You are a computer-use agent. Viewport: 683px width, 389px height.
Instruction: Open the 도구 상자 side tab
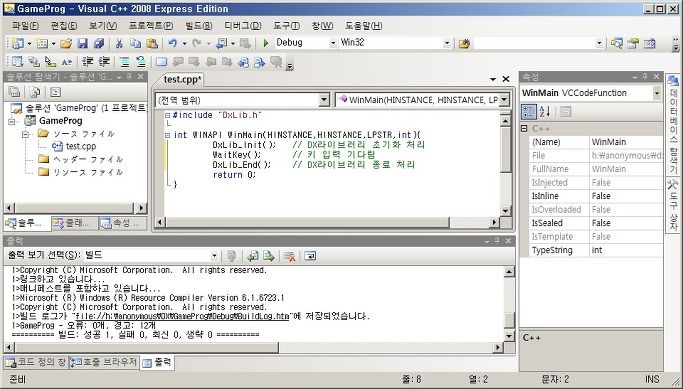(673, 205)
